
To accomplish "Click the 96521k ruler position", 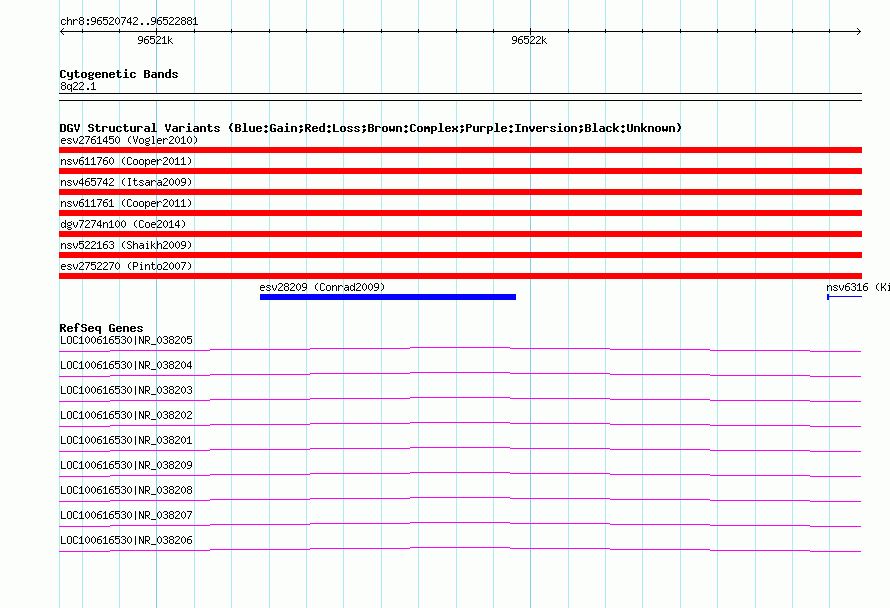I will pyautogui.click(x=155, y=40).
